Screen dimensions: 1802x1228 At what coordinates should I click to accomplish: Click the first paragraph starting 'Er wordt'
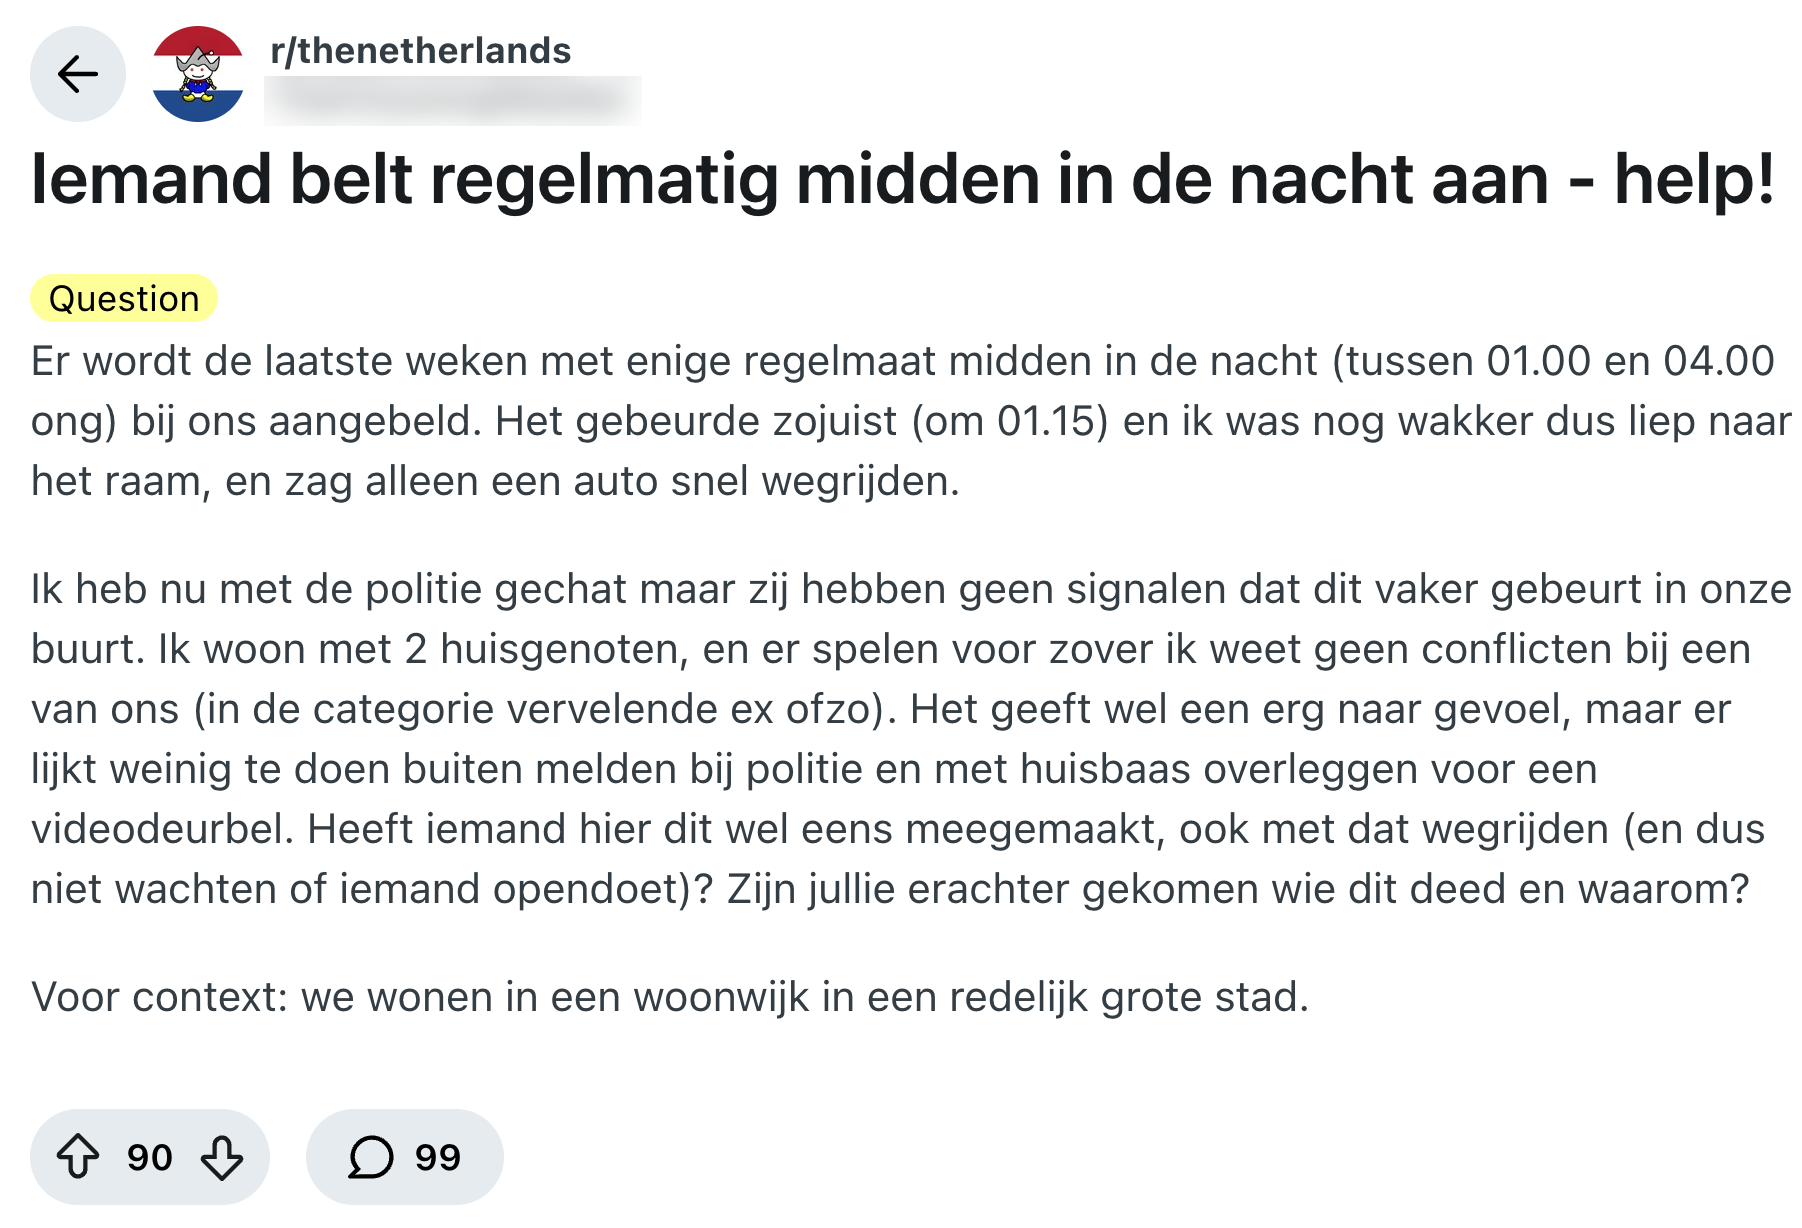(900, 421)
